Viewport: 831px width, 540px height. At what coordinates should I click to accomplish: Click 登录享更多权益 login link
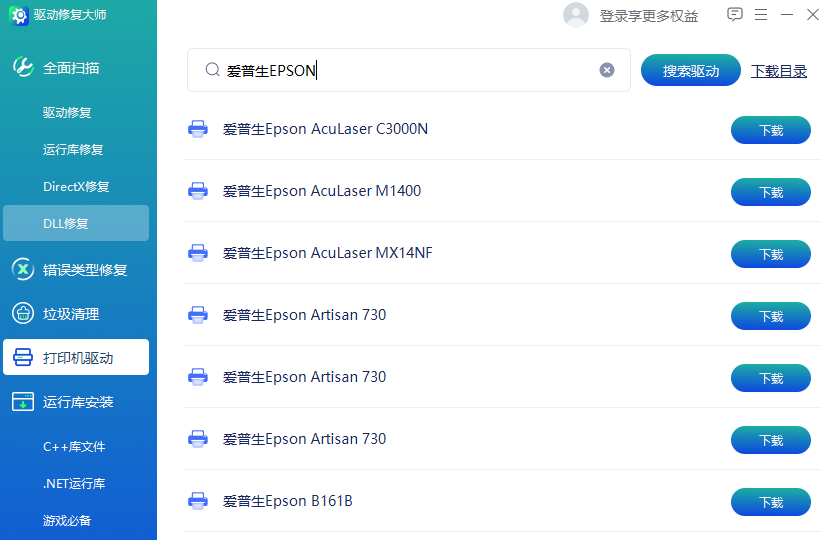tap(649, 16)
